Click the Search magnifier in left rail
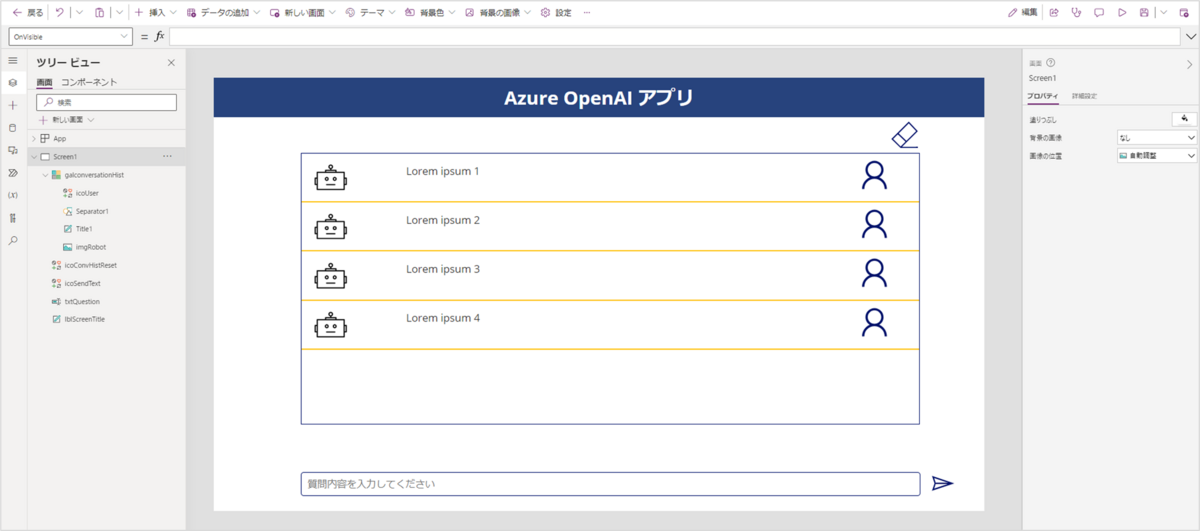This screenshot has width=1200, height=531. 12,240
